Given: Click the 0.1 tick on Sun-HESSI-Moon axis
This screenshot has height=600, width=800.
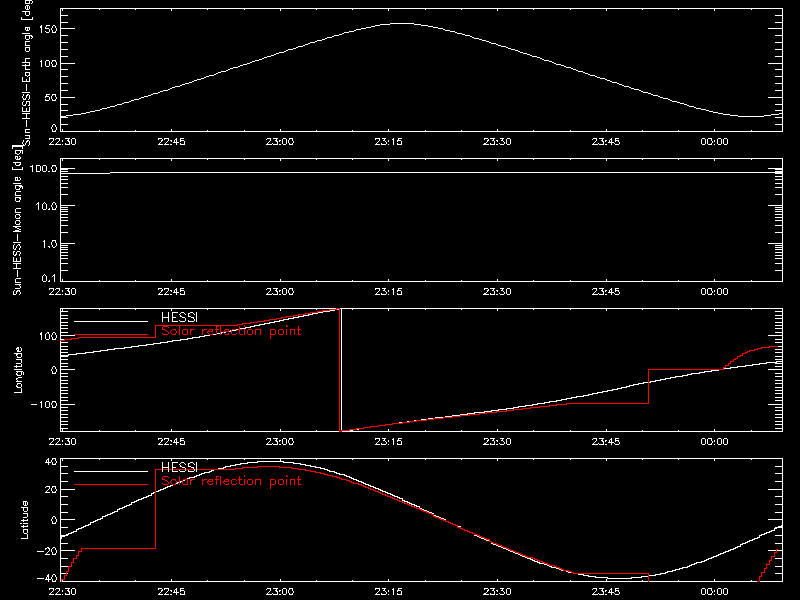Looking at the screenshot, I should [x=49, y=278].
